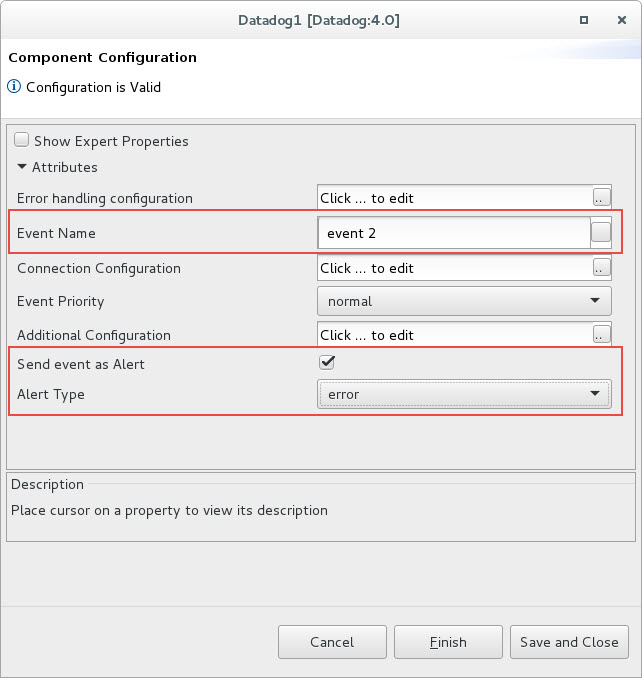Click the Configuration is Valid info icon

point(14,86)
